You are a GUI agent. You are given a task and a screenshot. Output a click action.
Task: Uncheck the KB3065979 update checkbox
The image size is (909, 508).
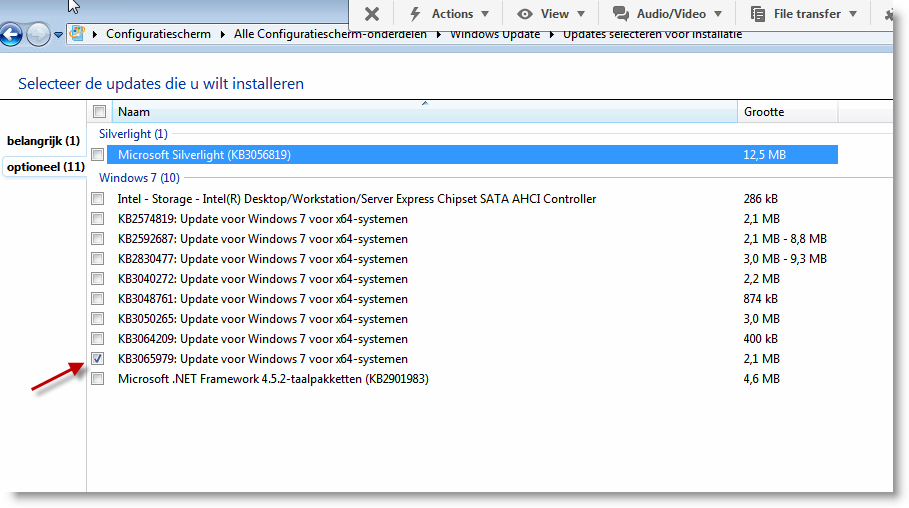pos(97,359)
